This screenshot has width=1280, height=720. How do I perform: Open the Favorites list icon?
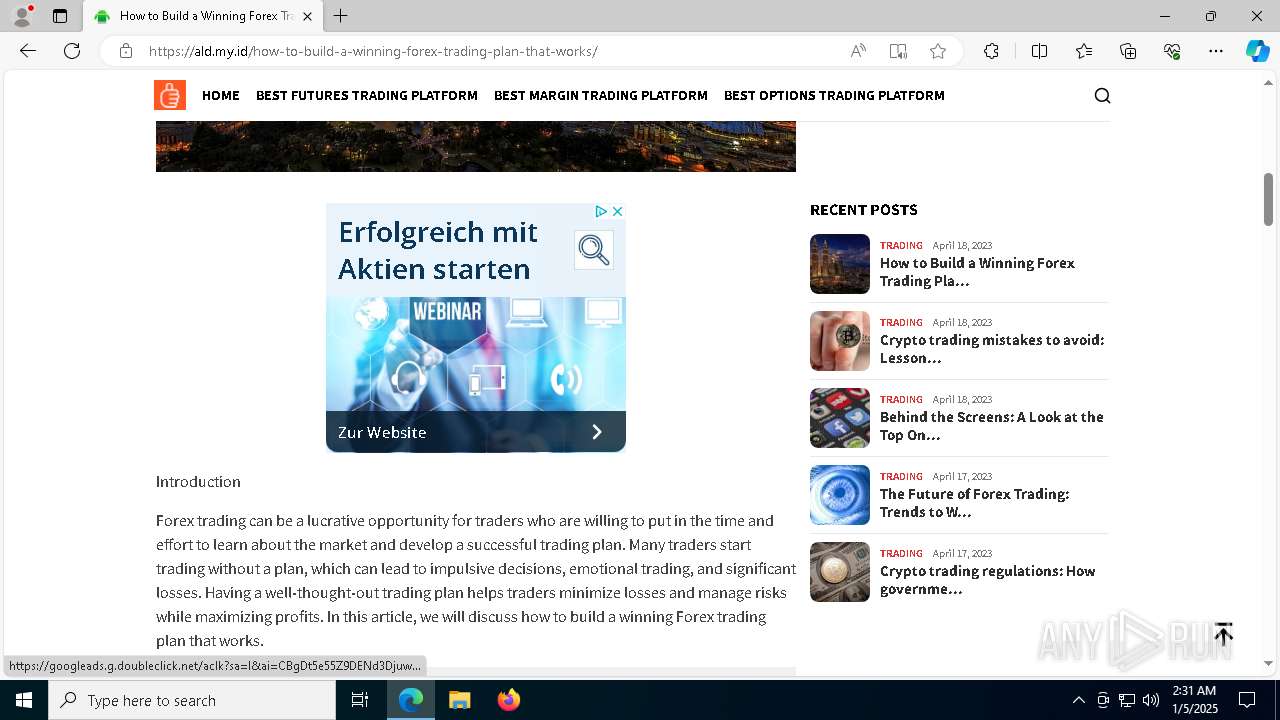(1084, 51)
